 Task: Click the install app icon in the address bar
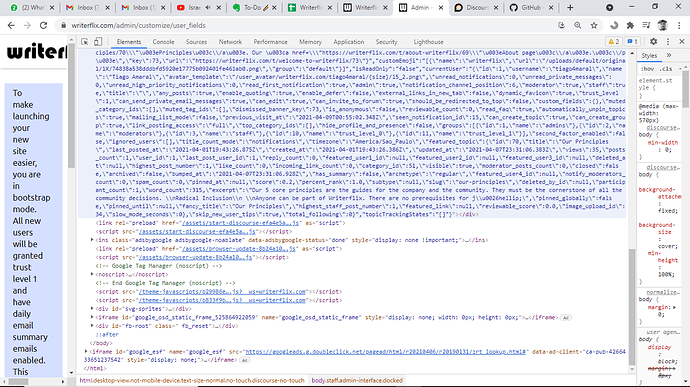pos(561,26)
